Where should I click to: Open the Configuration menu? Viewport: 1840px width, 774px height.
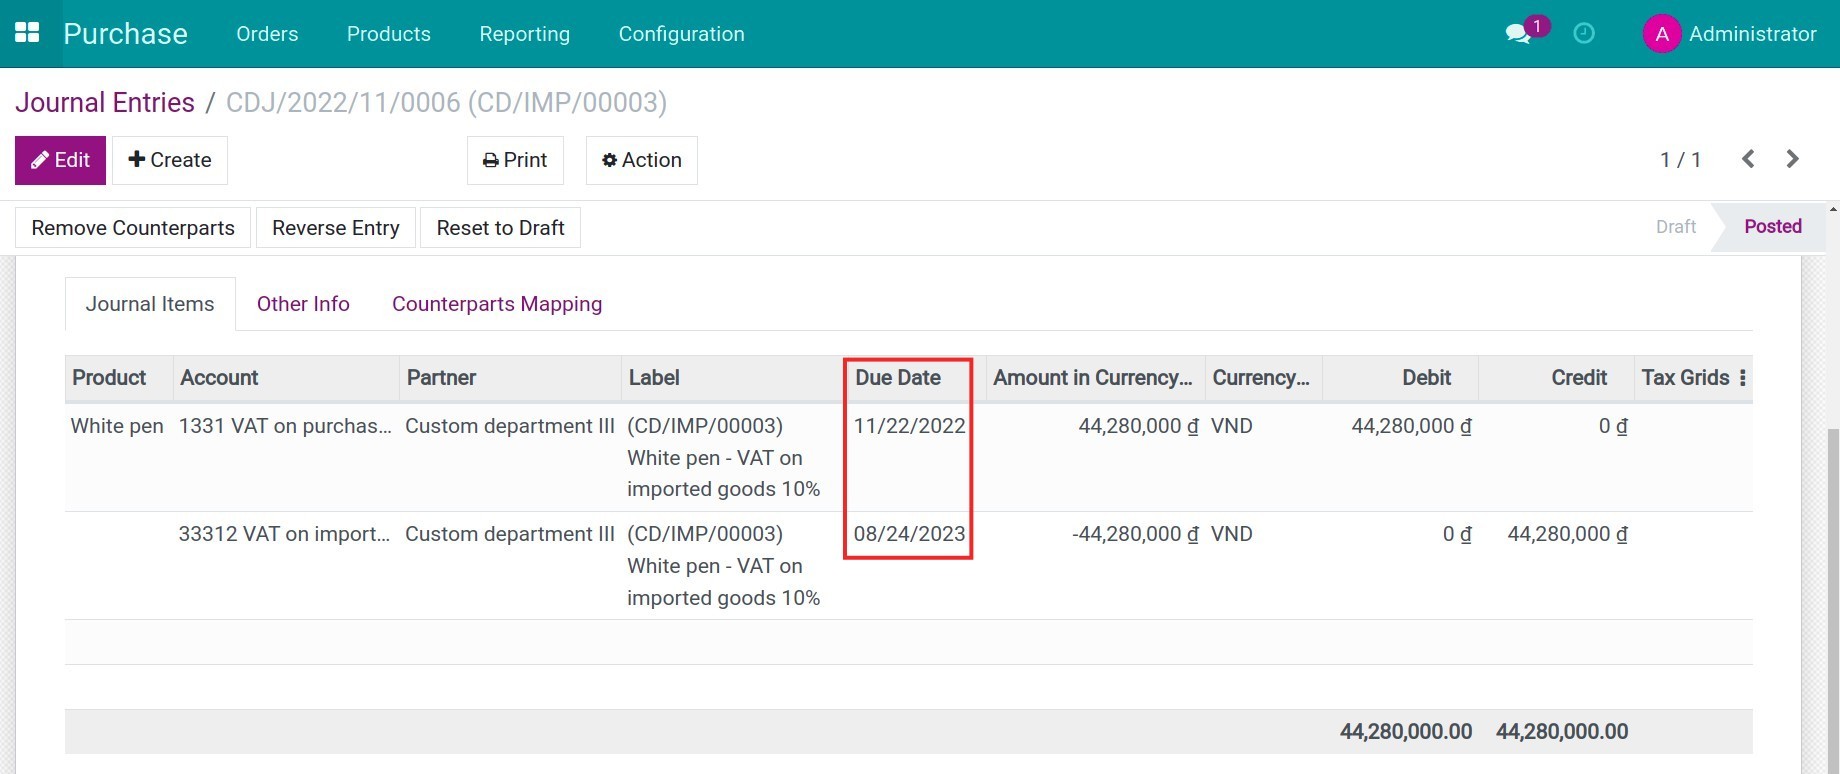point(681,34)
